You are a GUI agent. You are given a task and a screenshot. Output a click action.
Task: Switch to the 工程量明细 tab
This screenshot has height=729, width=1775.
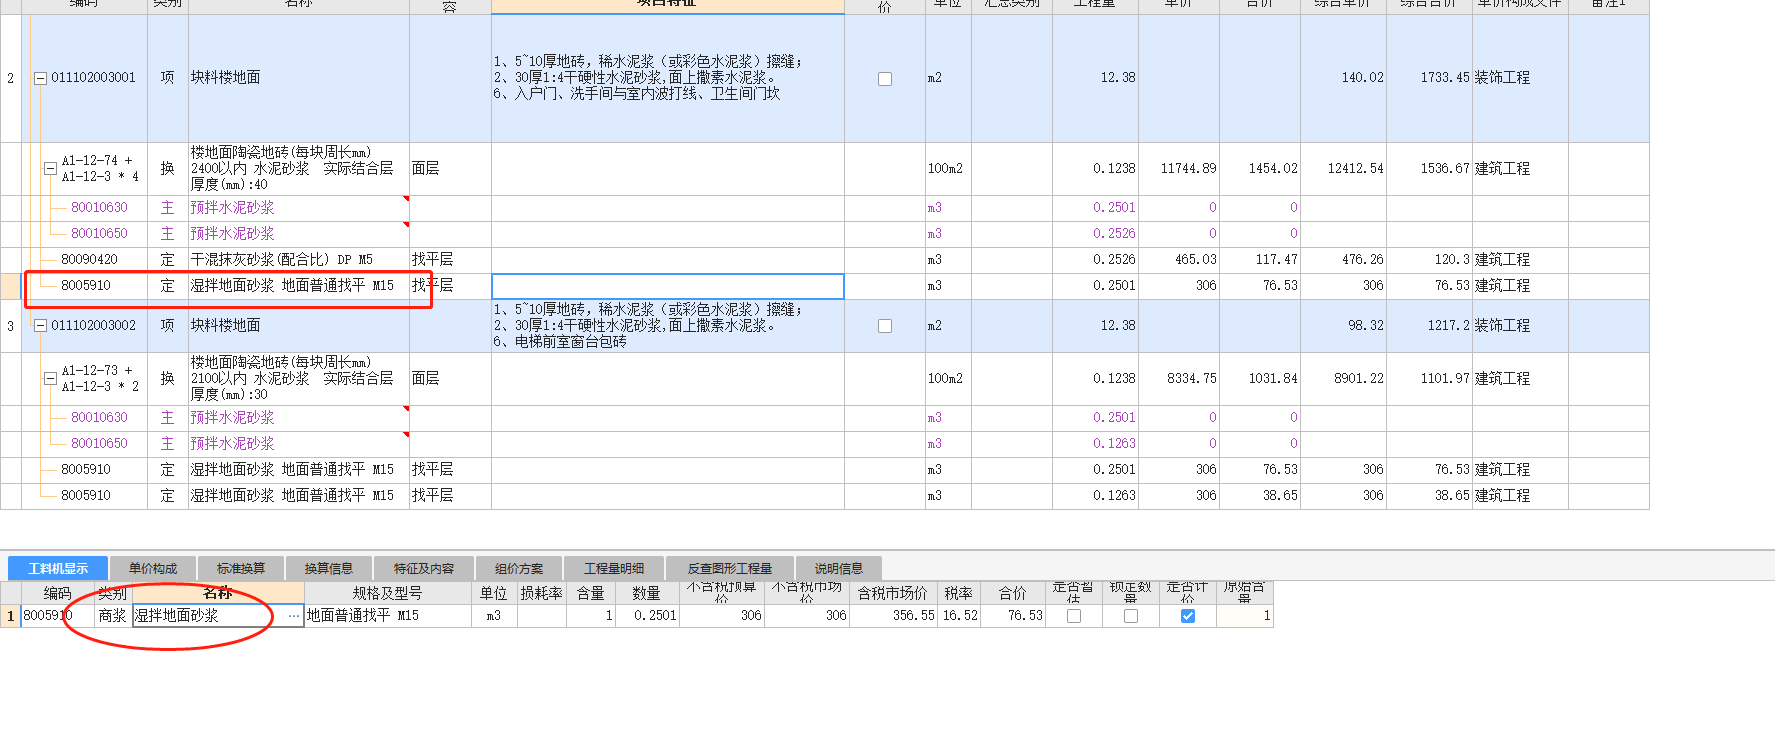pyautogui.click(x=614, y=568)
